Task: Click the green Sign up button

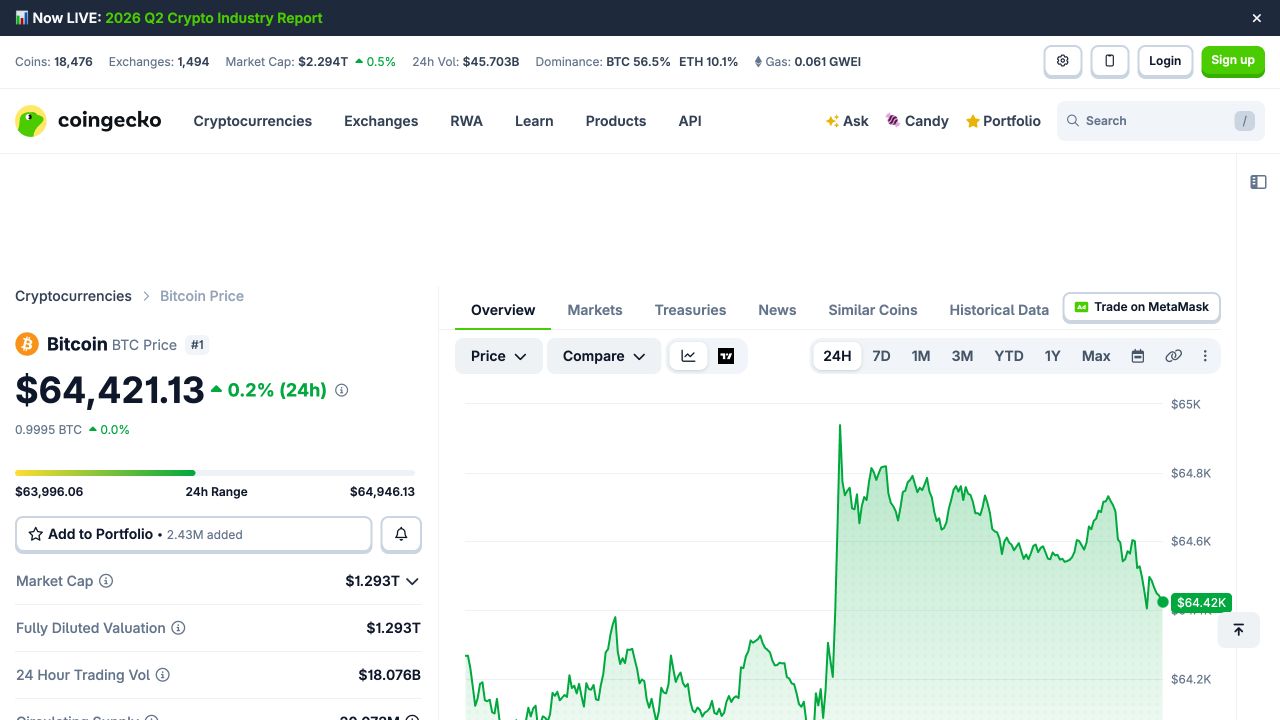Action: tap(1233, 61)
